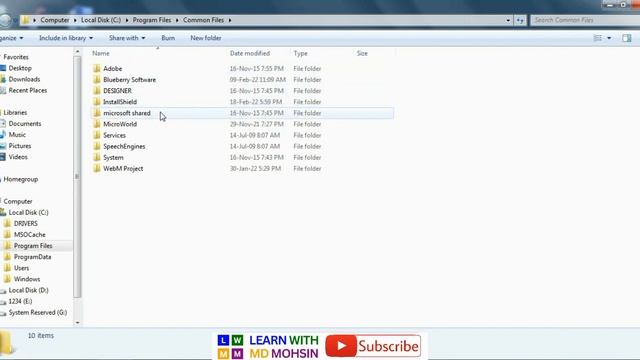The width and height of the screenshot is (640, 360).
Task: Go to Computer in the breadcrumb
Action: (55, 20)
